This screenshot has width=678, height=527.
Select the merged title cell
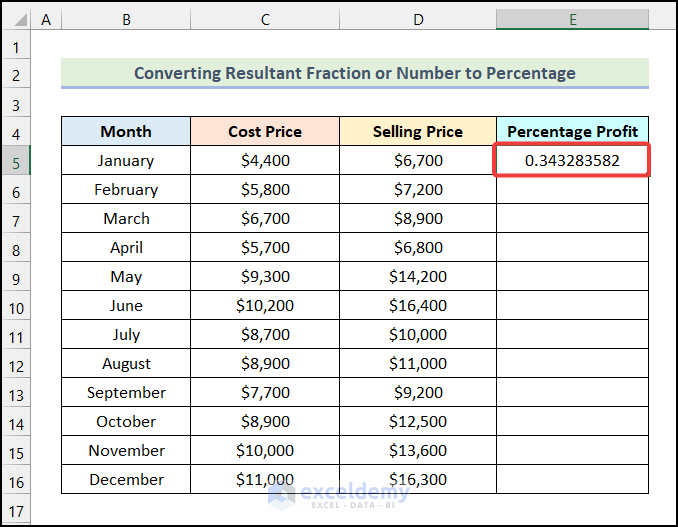coord(354,73)
